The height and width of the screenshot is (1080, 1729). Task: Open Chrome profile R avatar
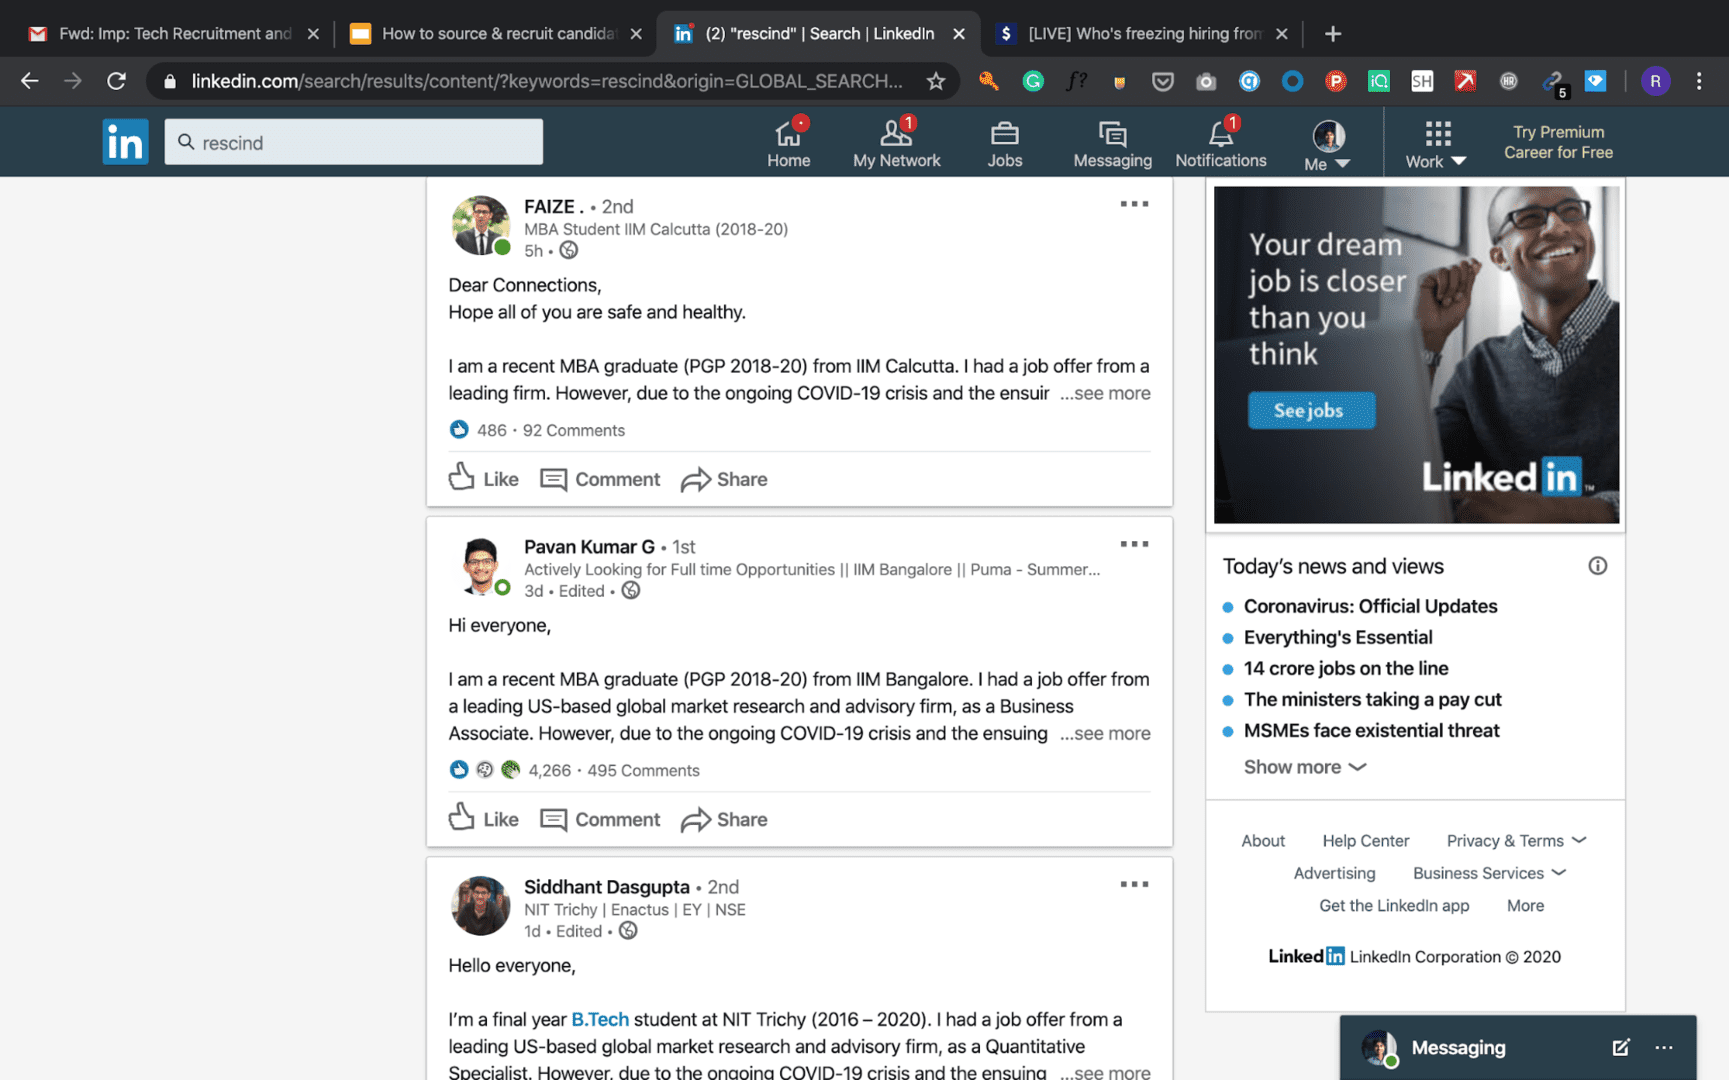click(1655, 81)
